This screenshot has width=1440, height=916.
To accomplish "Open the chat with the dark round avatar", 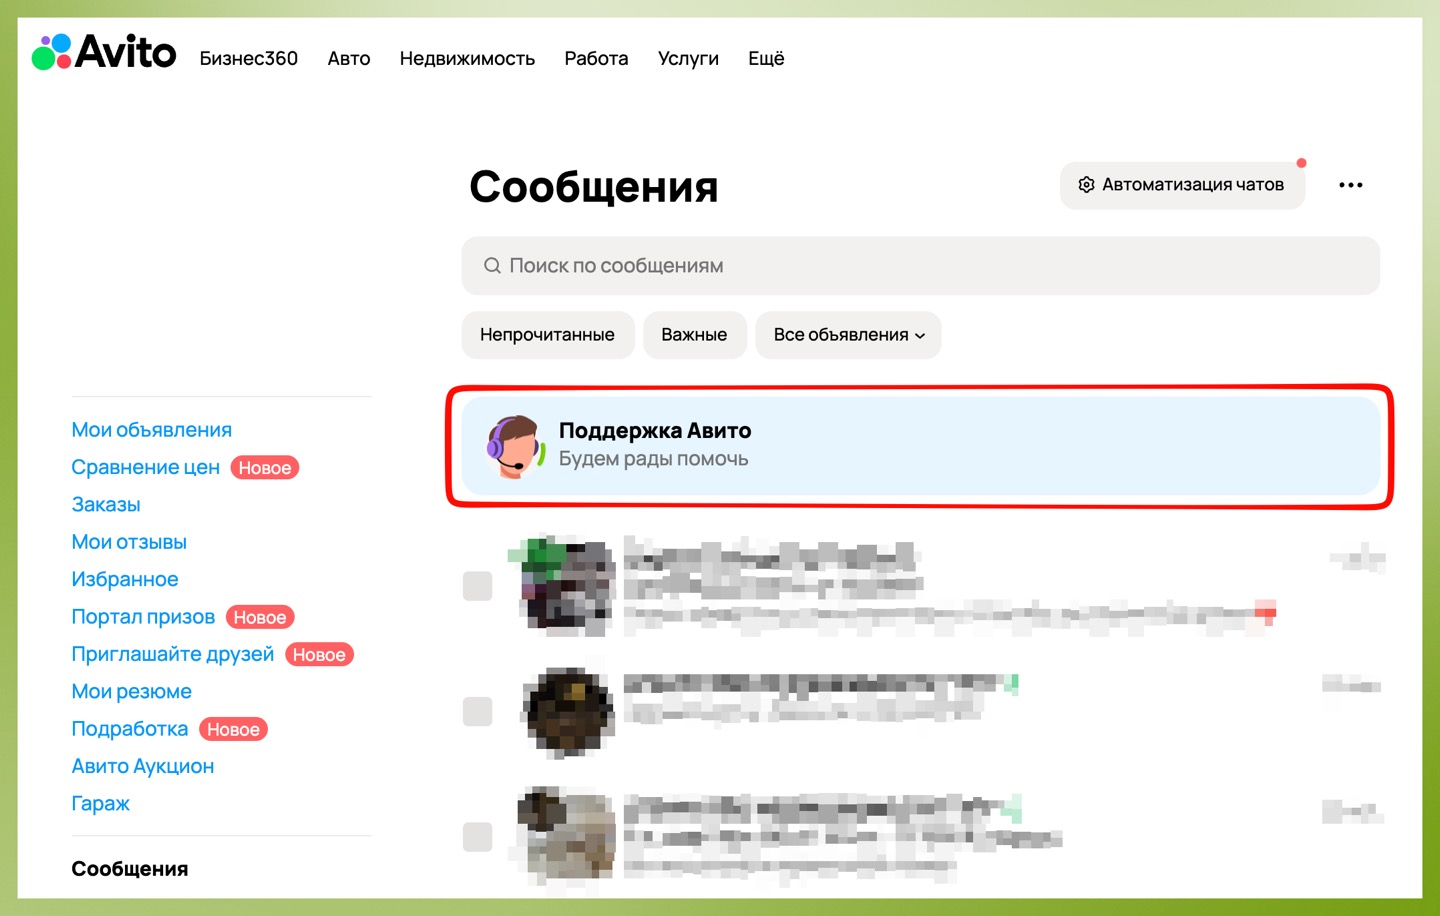I will [x=920, y=712].
